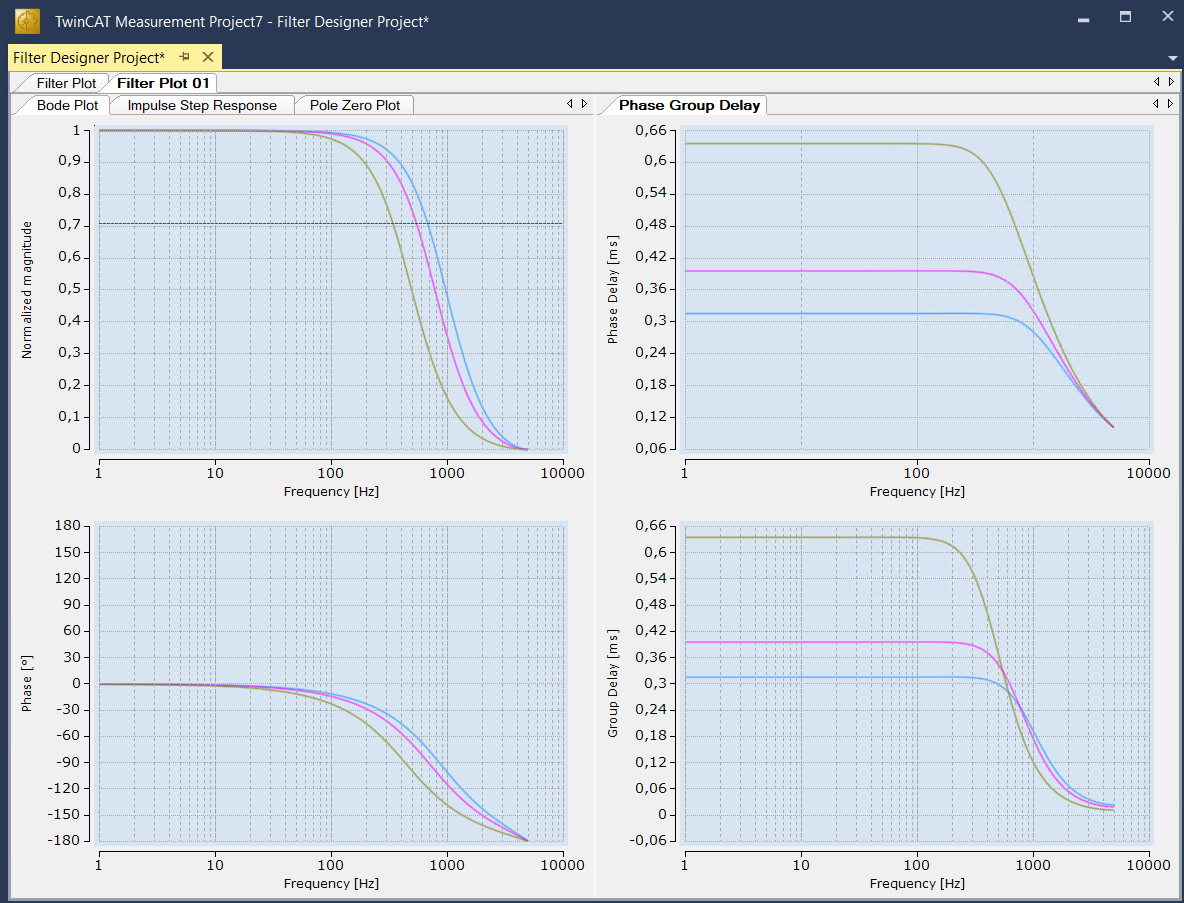Click the Normalized magnitude axis label
The image size is (1184, 903).
[27, 290]
